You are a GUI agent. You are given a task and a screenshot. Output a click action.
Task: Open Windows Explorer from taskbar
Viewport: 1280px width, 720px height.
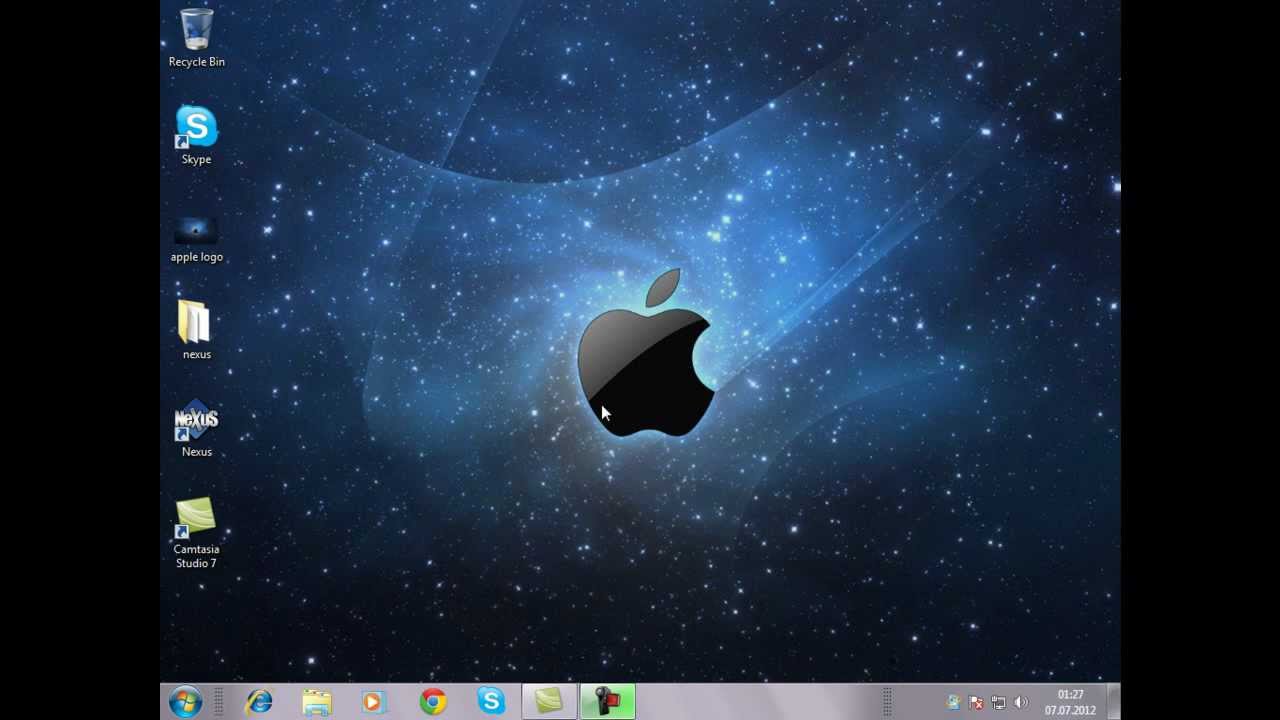click(x=317, y=702)
